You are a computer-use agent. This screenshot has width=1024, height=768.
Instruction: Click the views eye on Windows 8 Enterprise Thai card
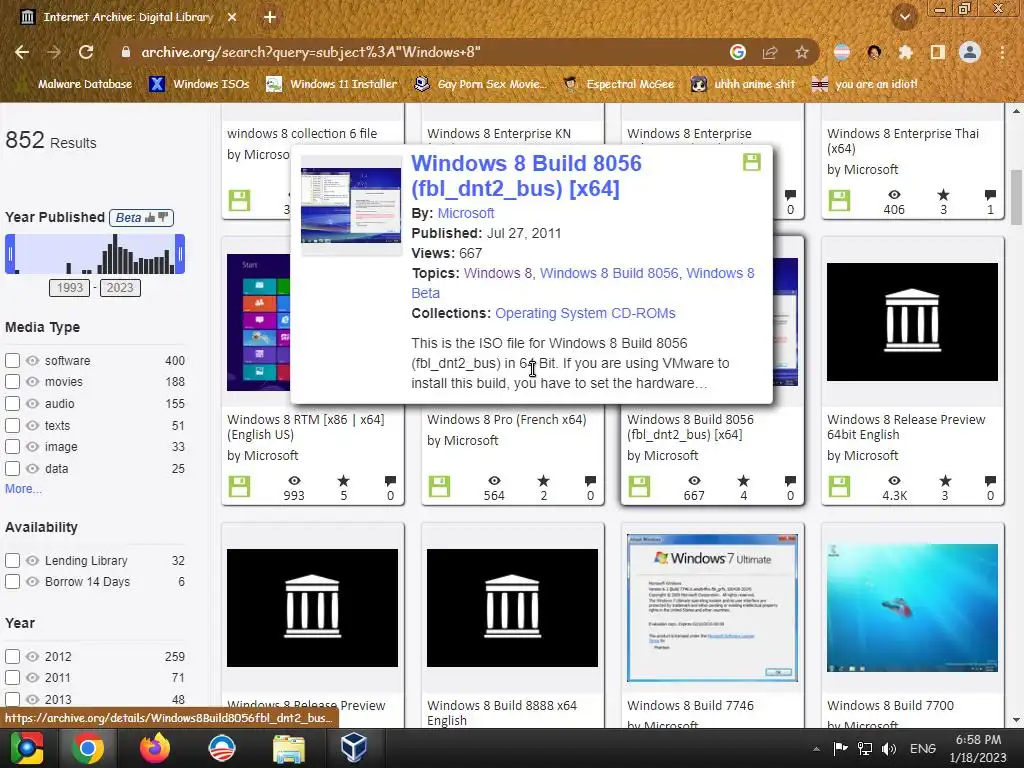coord(894,195)
